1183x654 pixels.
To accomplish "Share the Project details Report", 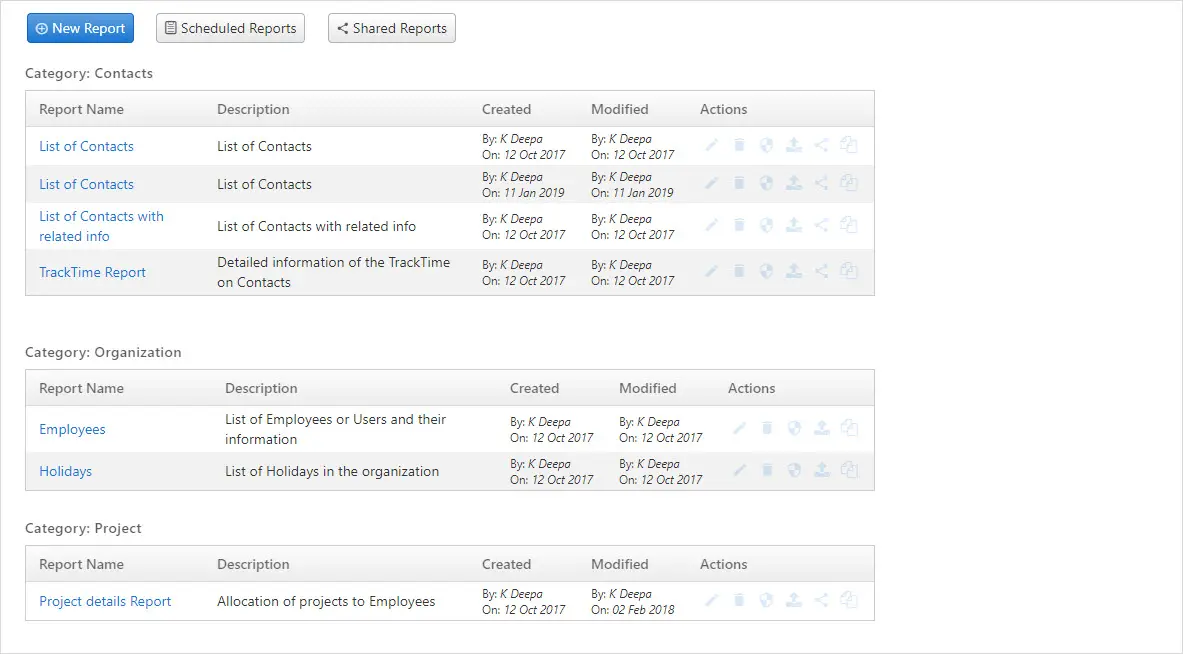I will point(821,601).
